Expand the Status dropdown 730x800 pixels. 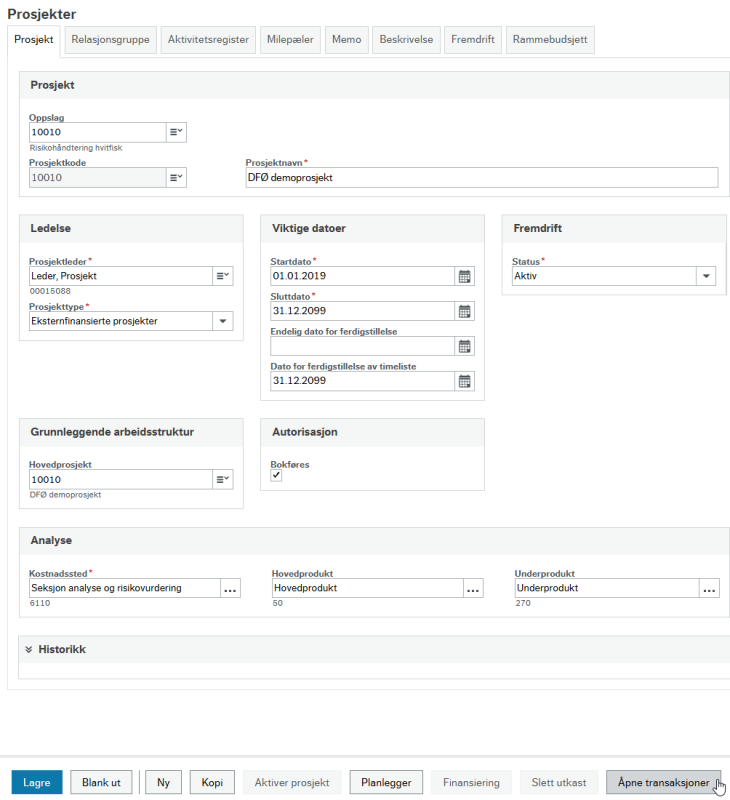[x=706, y=276]
